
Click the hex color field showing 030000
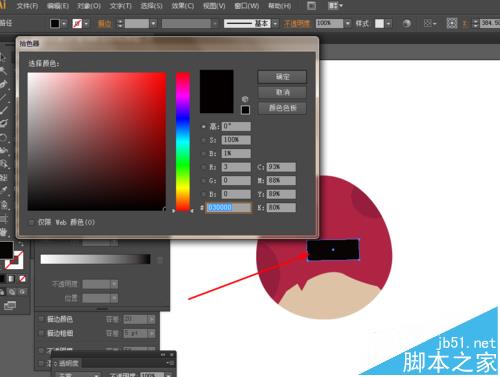[x=228, y=207]
